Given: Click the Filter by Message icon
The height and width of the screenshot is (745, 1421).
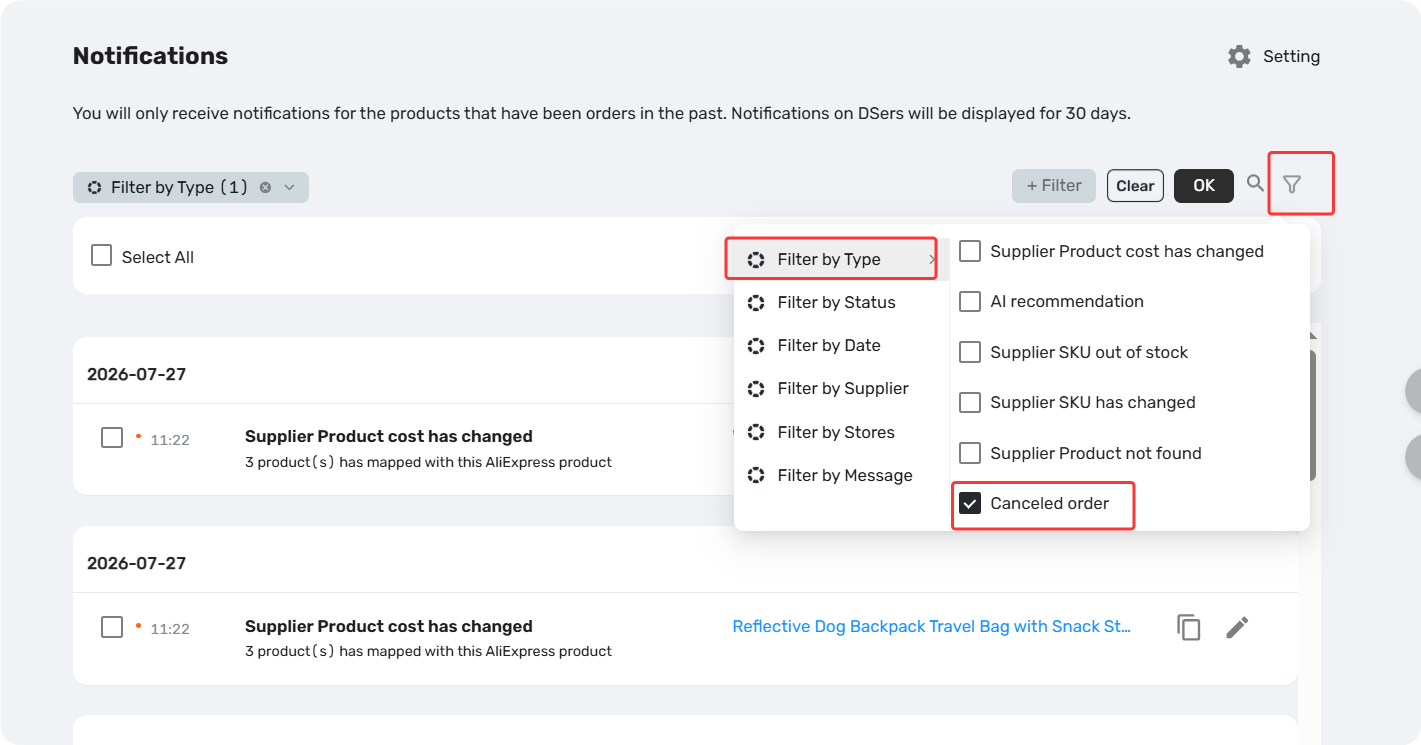Looking at the screenshot, I should [x=757, y=475].
